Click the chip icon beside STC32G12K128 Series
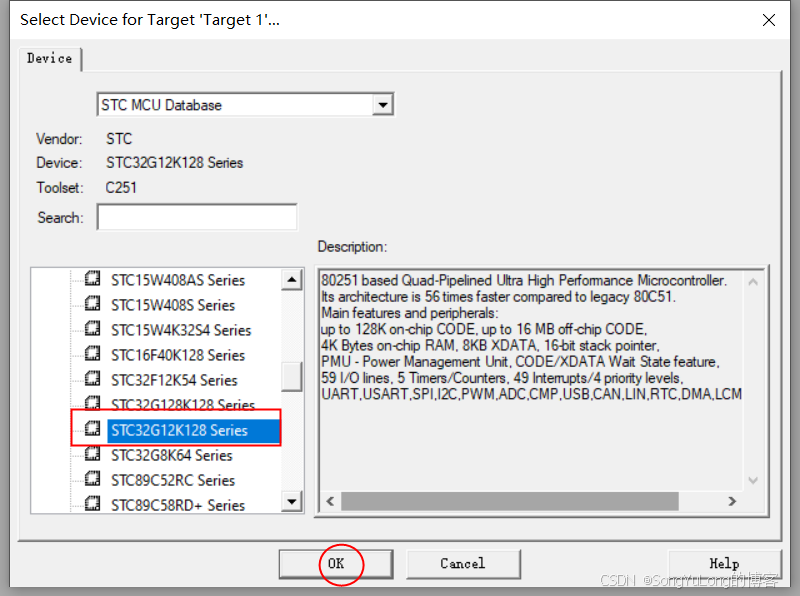The image size is (800, 596). 92,429
